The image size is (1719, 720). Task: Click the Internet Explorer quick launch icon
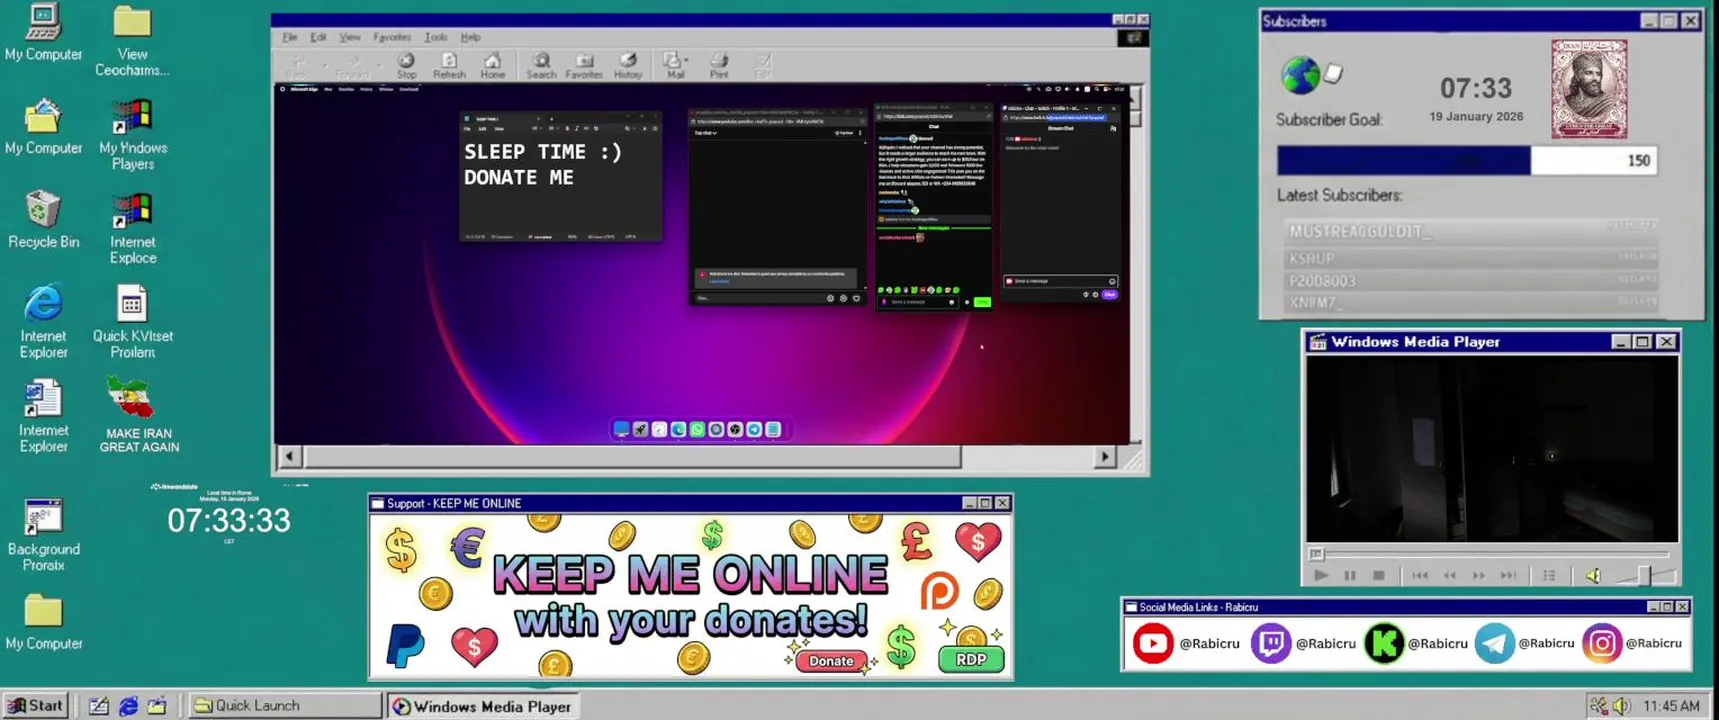128,706
